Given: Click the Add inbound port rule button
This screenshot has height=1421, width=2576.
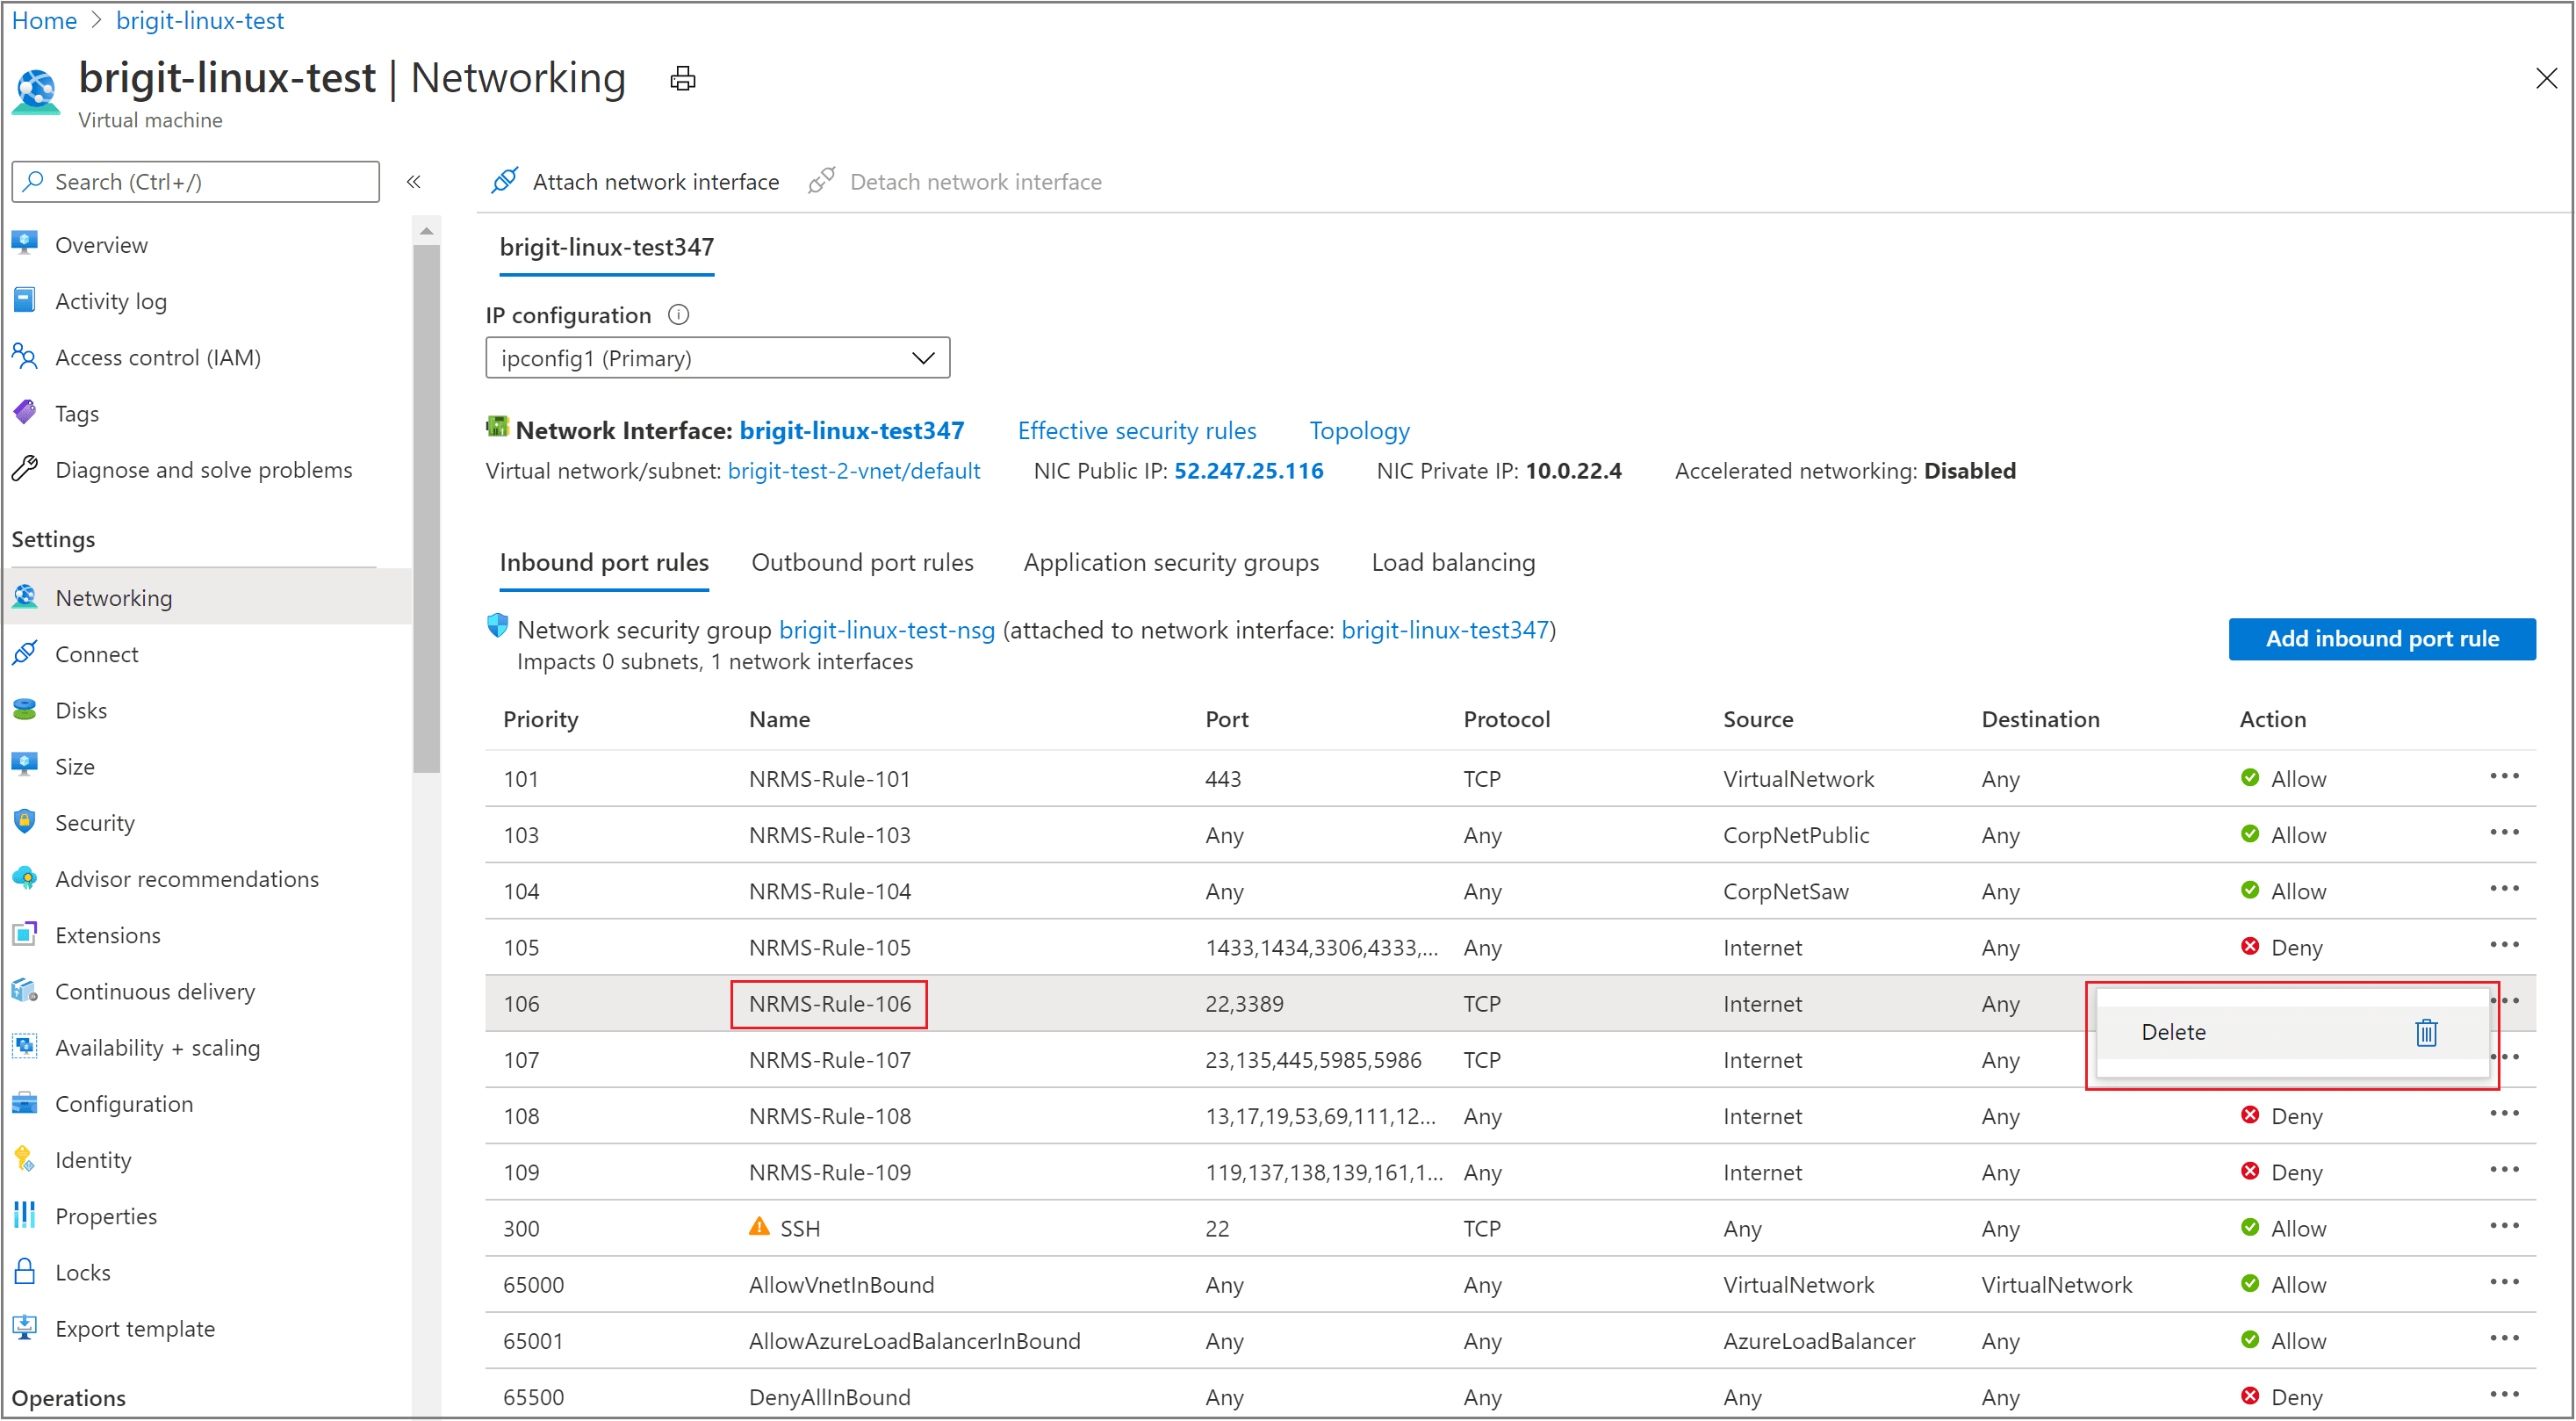Looking at the screenshot, I should [2382, 637].
